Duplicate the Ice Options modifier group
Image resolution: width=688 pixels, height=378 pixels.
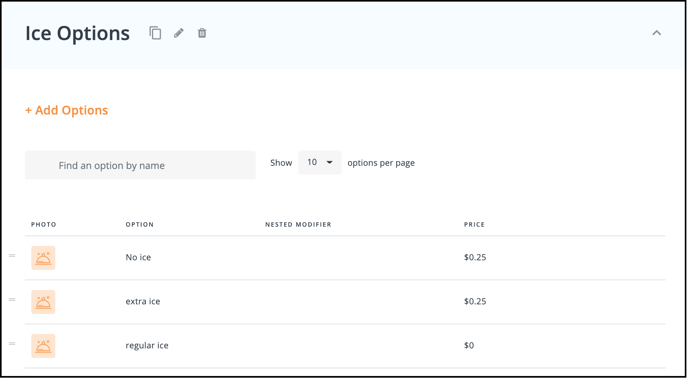pyautogui.click(x=155, y=33)
